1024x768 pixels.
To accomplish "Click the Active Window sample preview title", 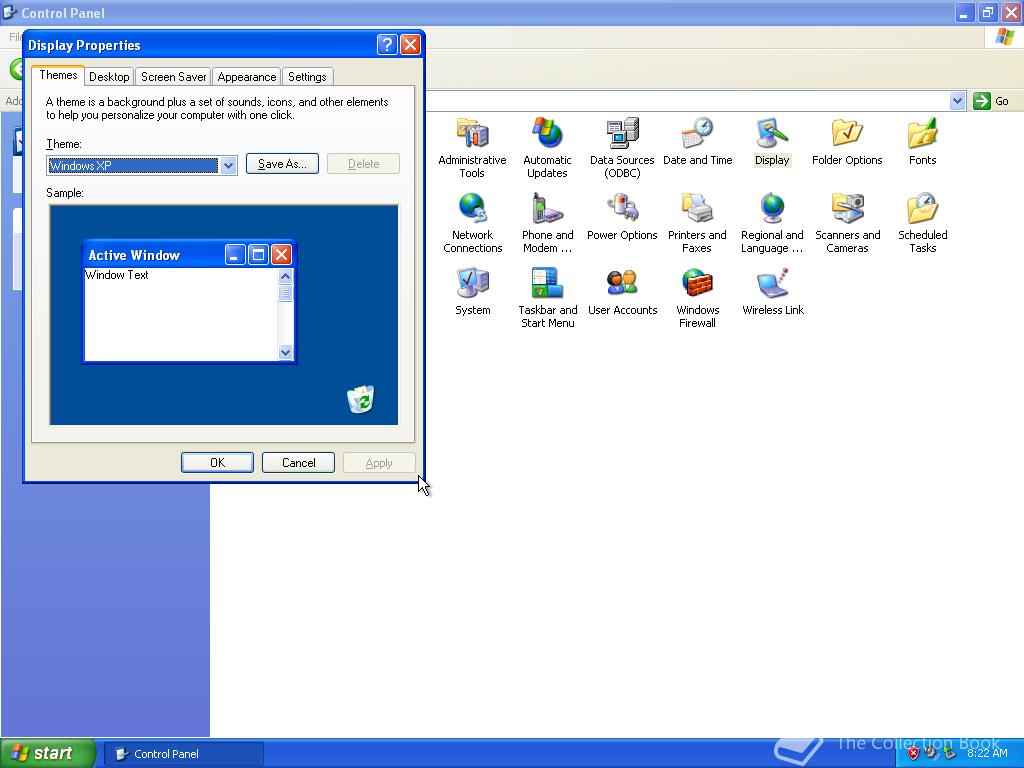I will point(134,255).
